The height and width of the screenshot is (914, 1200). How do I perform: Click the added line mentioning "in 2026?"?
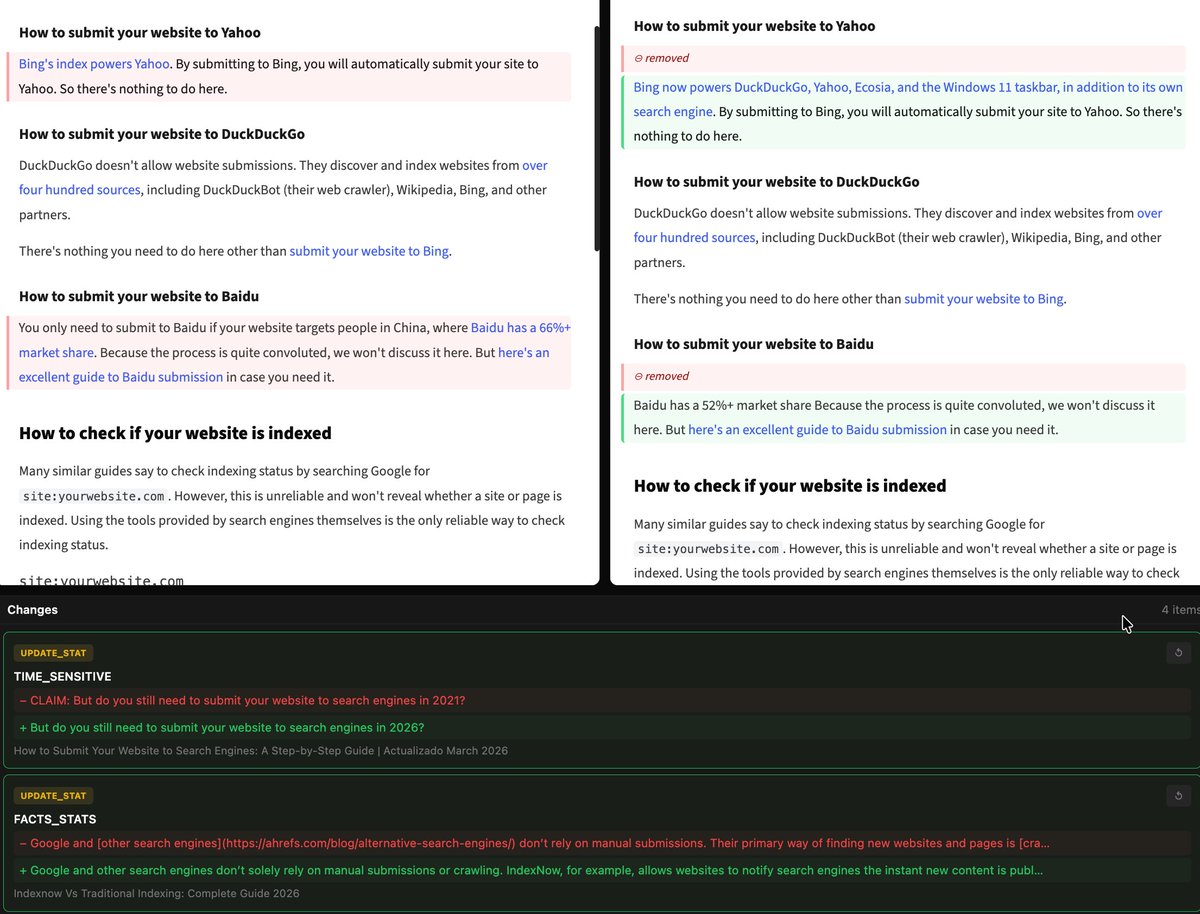tap(602, 728)
